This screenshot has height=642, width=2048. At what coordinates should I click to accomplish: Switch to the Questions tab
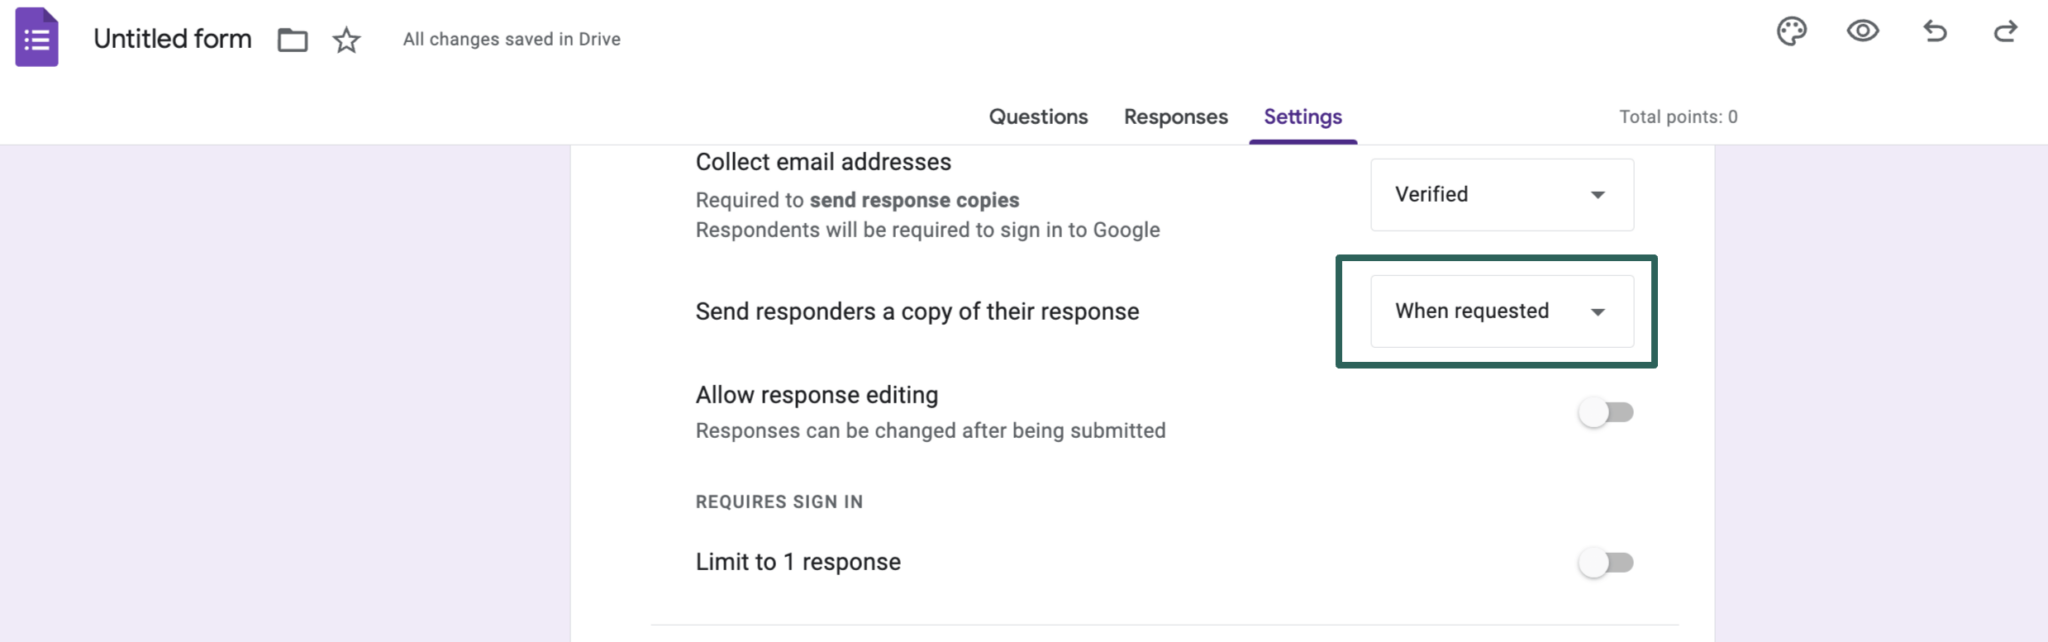(1038, 117)
